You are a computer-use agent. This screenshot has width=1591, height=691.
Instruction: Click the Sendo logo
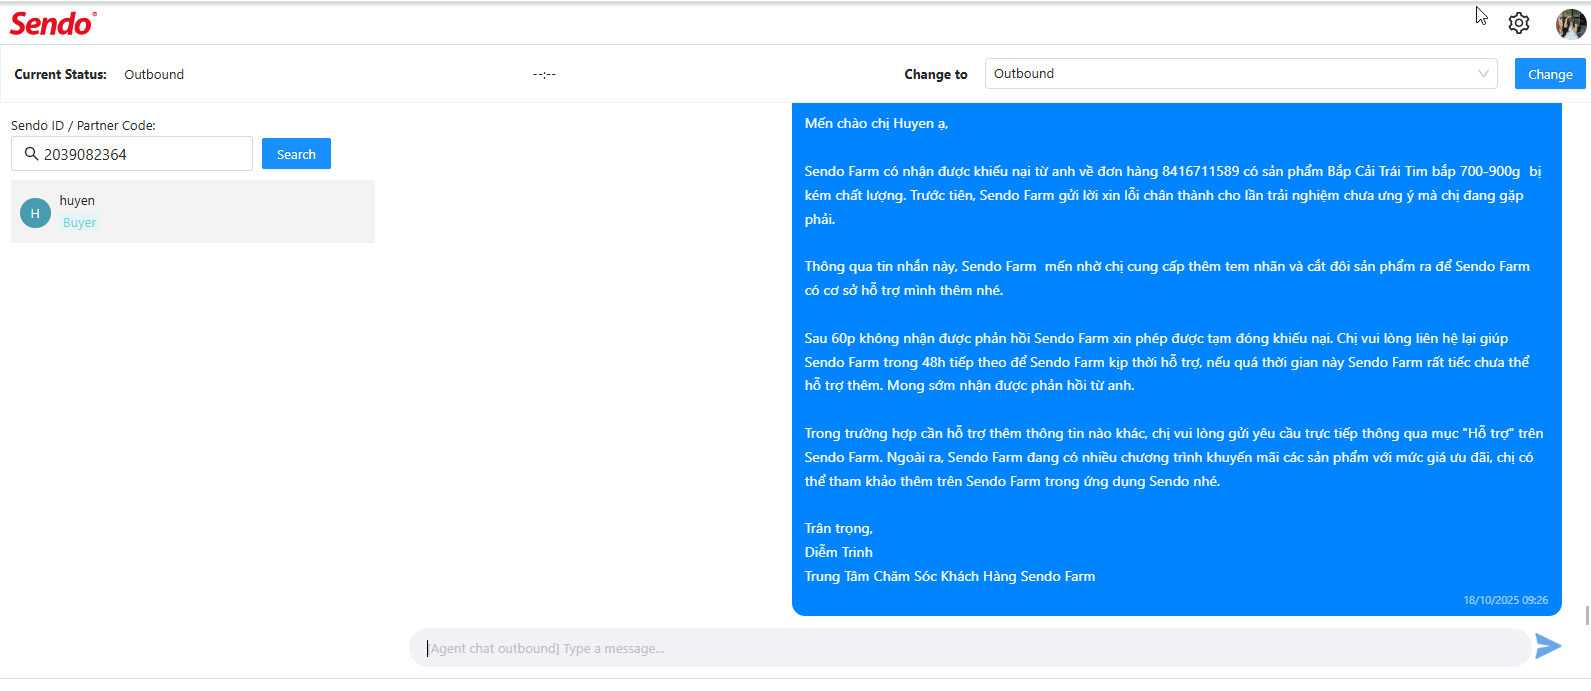53,23
